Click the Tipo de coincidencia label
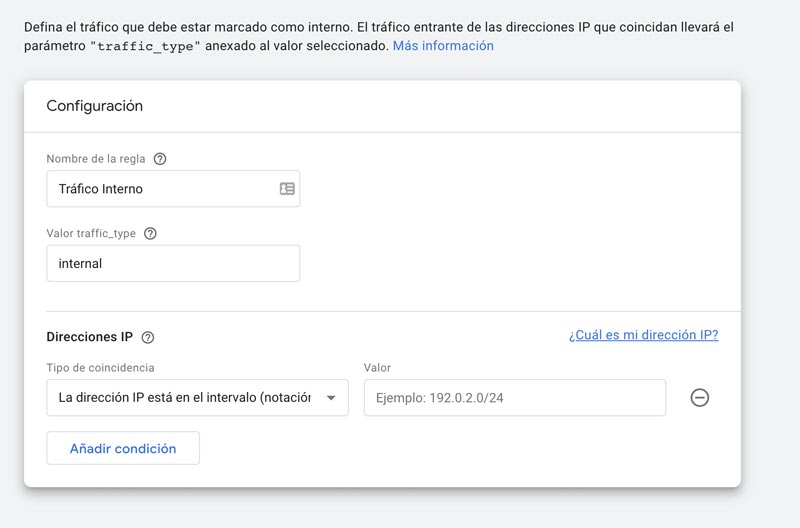 pyautogui.click(x=101, y=367)
